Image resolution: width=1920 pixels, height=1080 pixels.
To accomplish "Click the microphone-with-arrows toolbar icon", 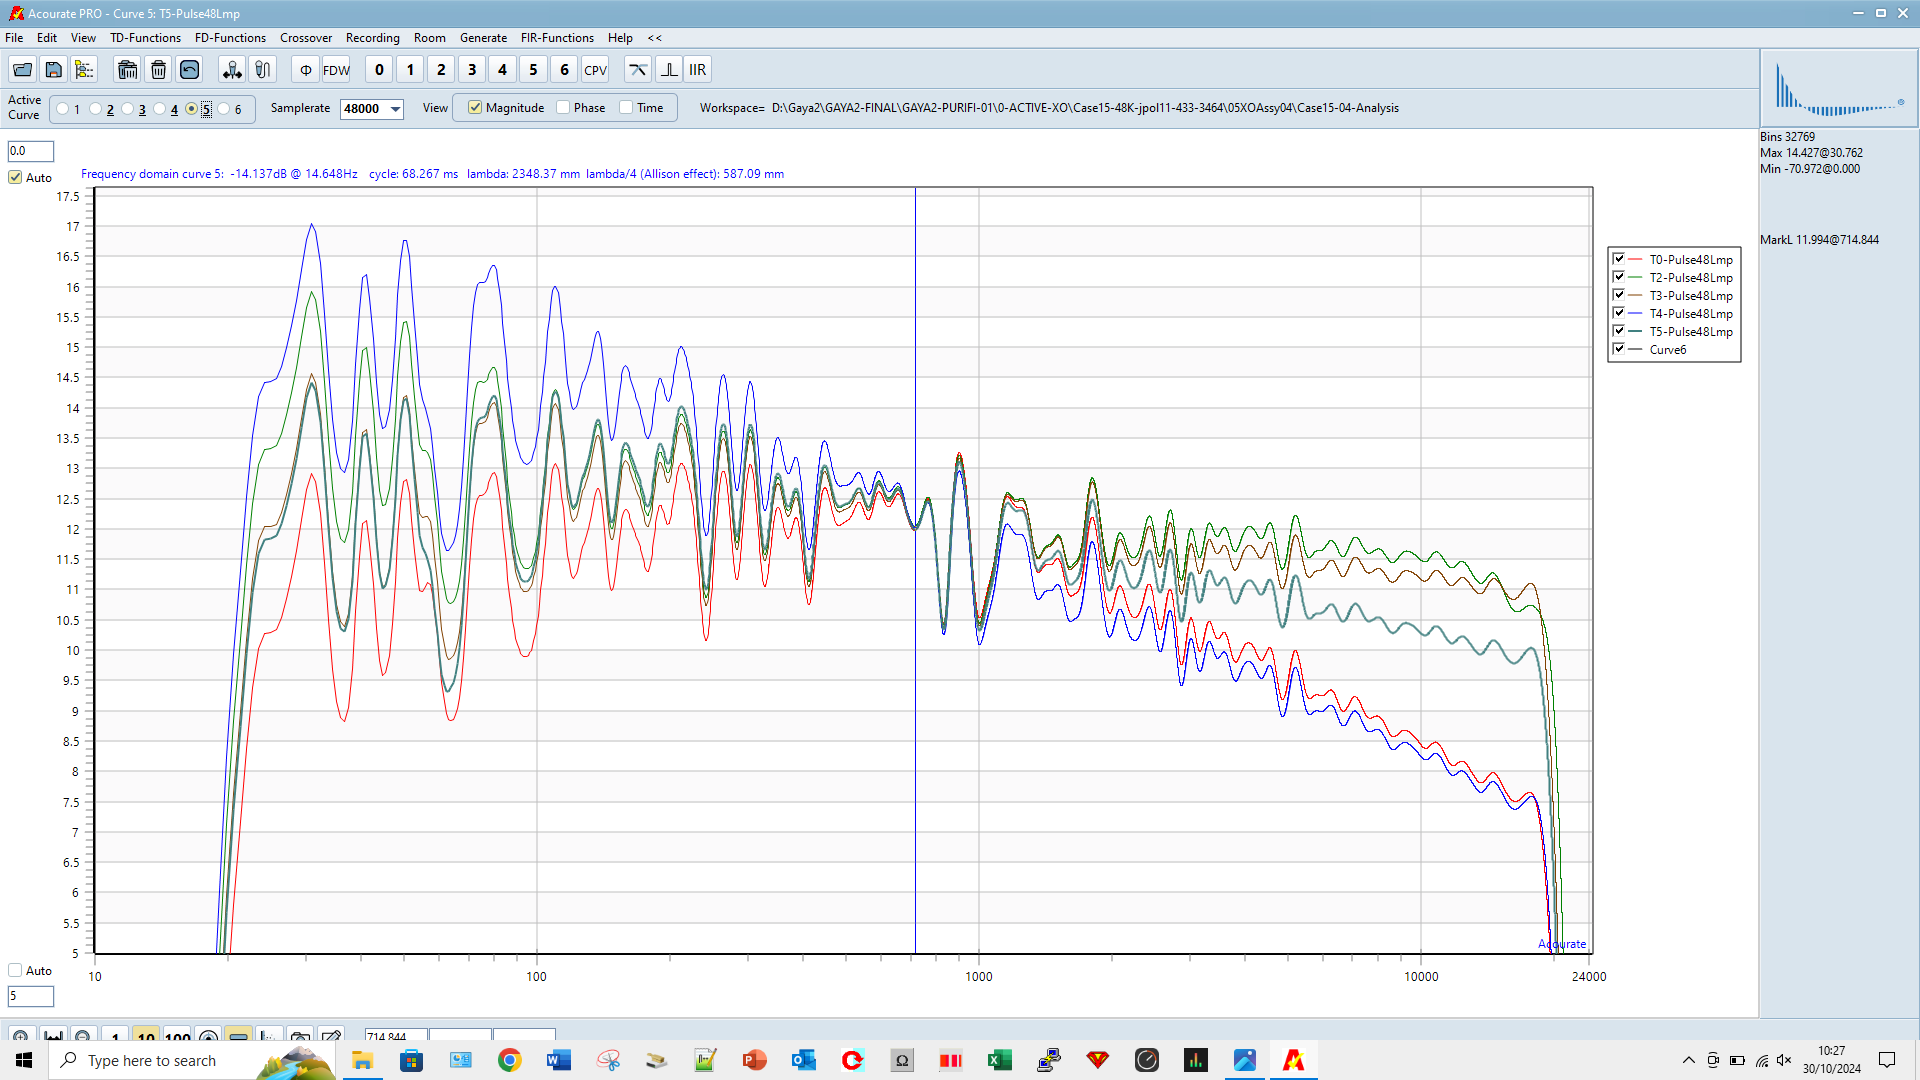I will pyautogui.click(x=232, y=70).
